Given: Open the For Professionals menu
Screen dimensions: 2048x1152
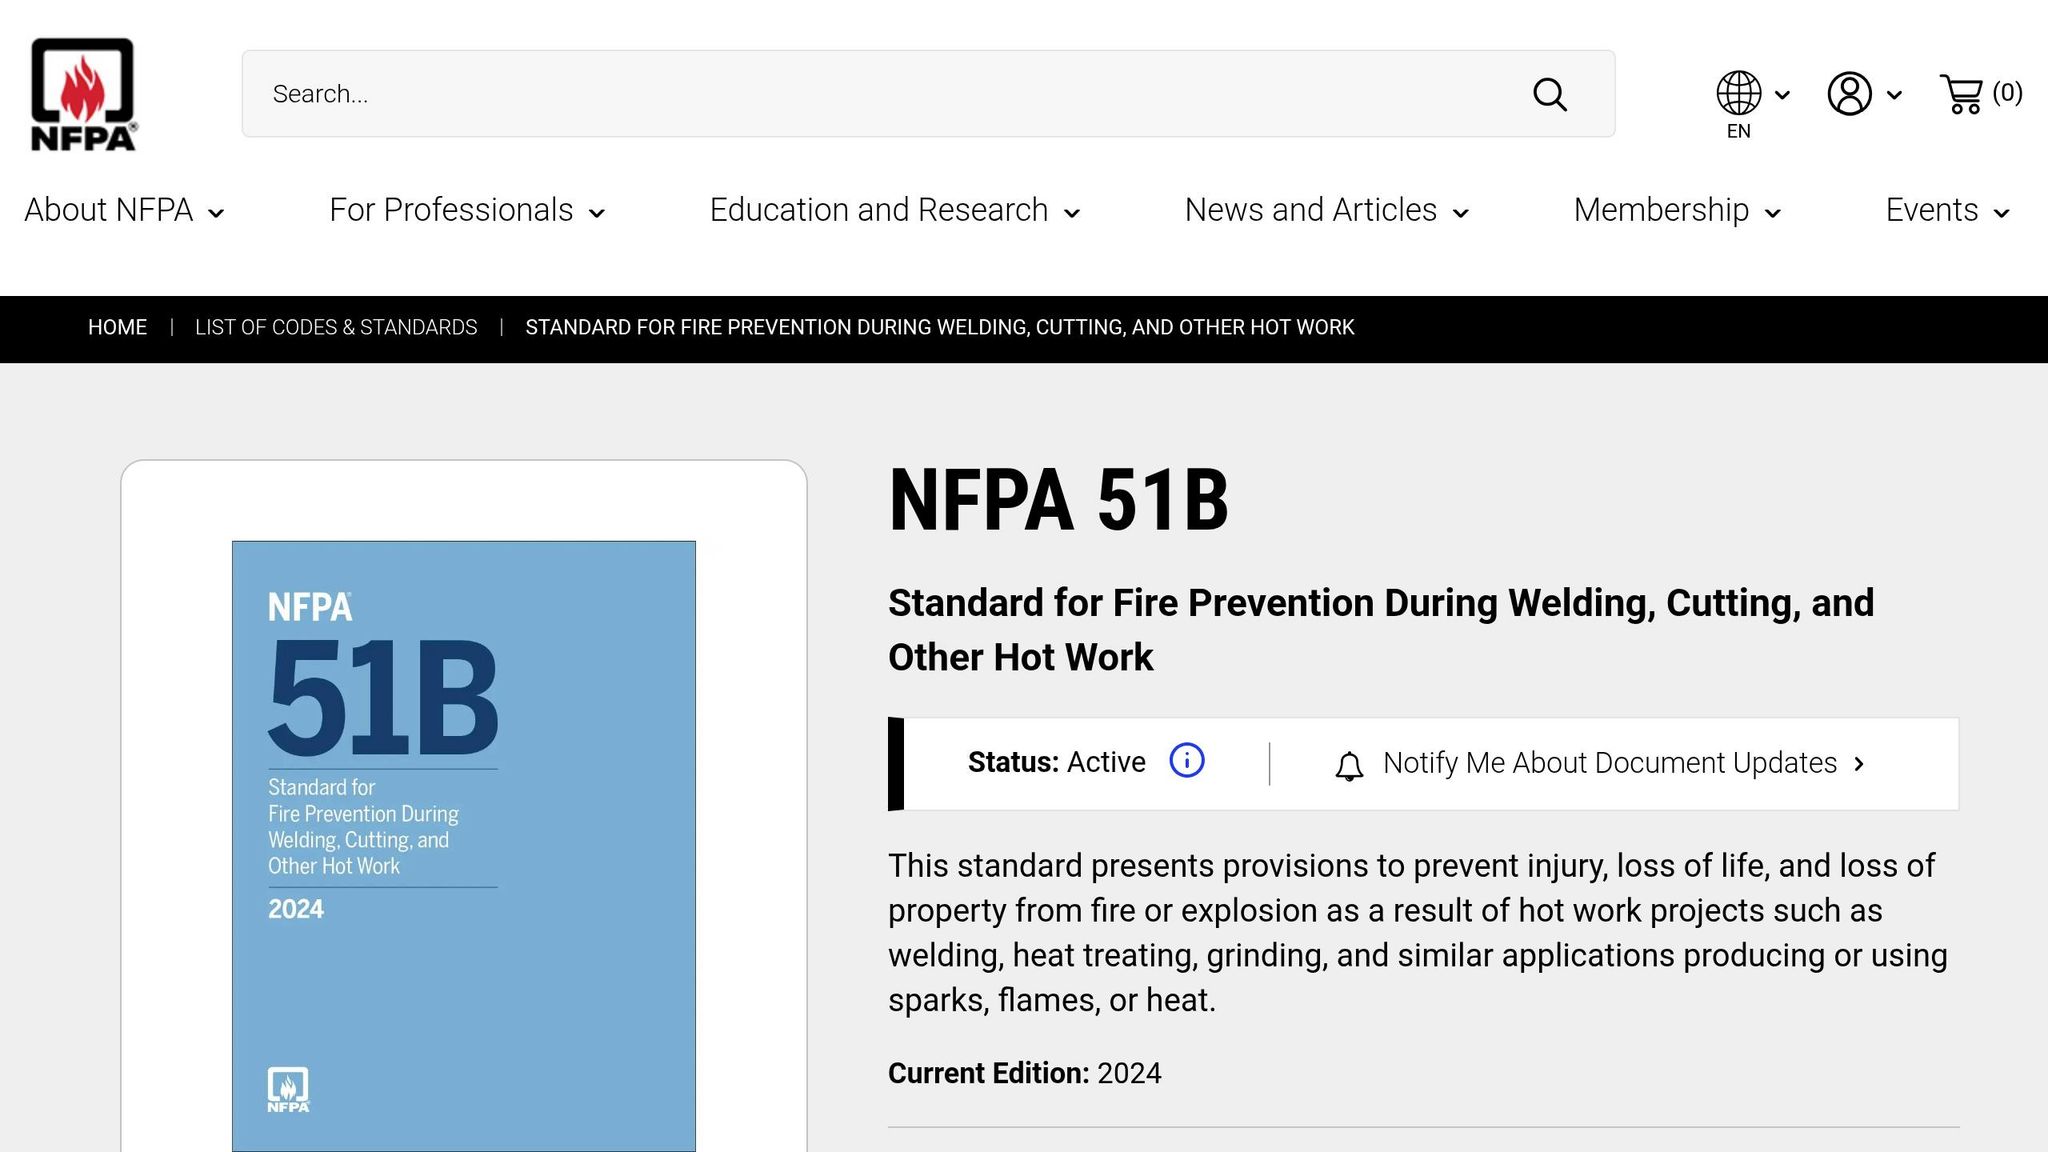Looking at the screenshot, I should point(451,210).
